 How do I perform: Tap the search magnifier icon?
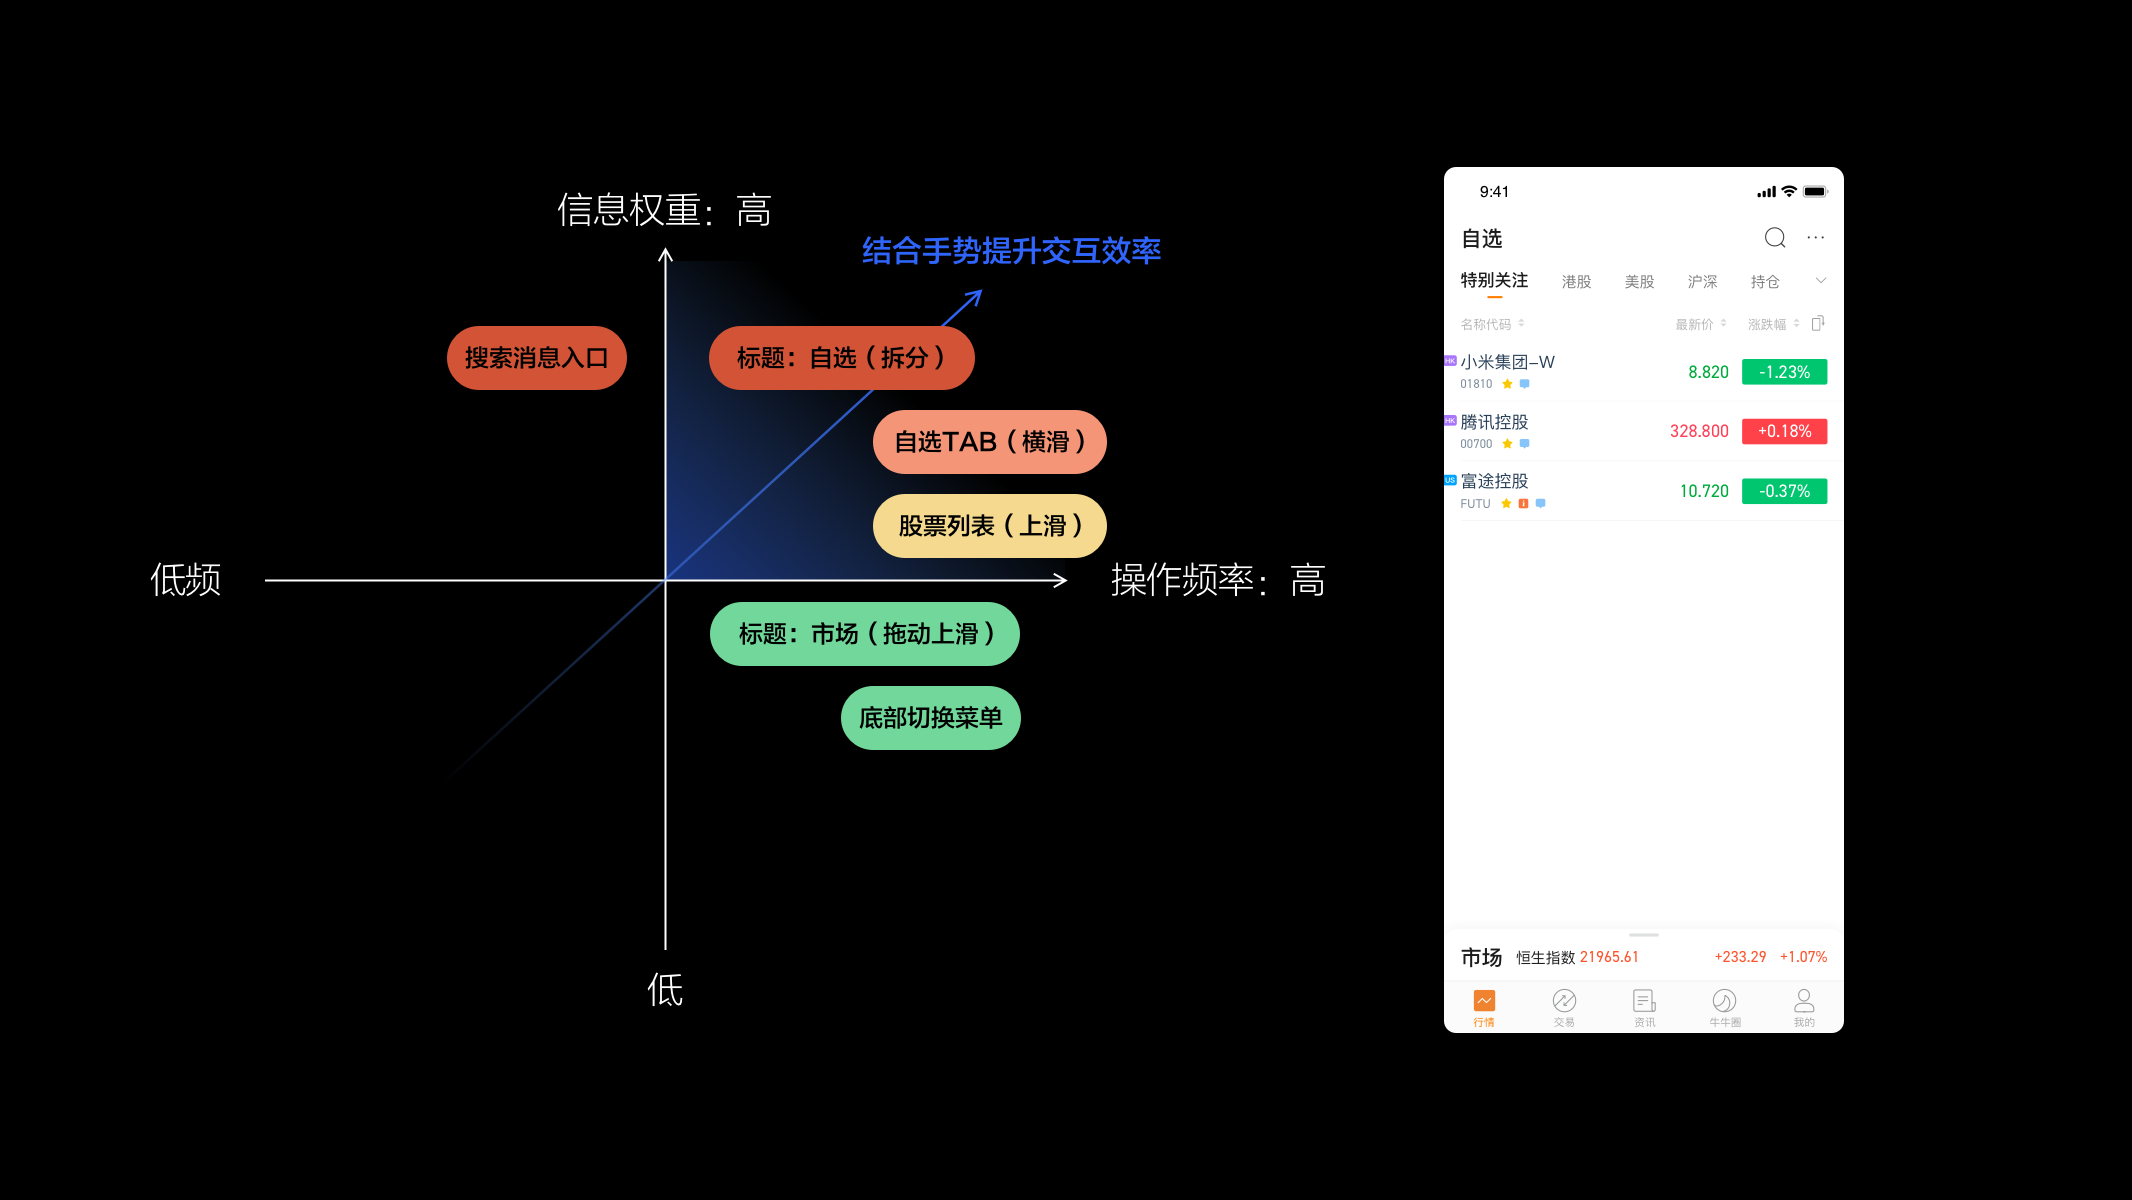pyautogui.click(x=1775, y=237)
